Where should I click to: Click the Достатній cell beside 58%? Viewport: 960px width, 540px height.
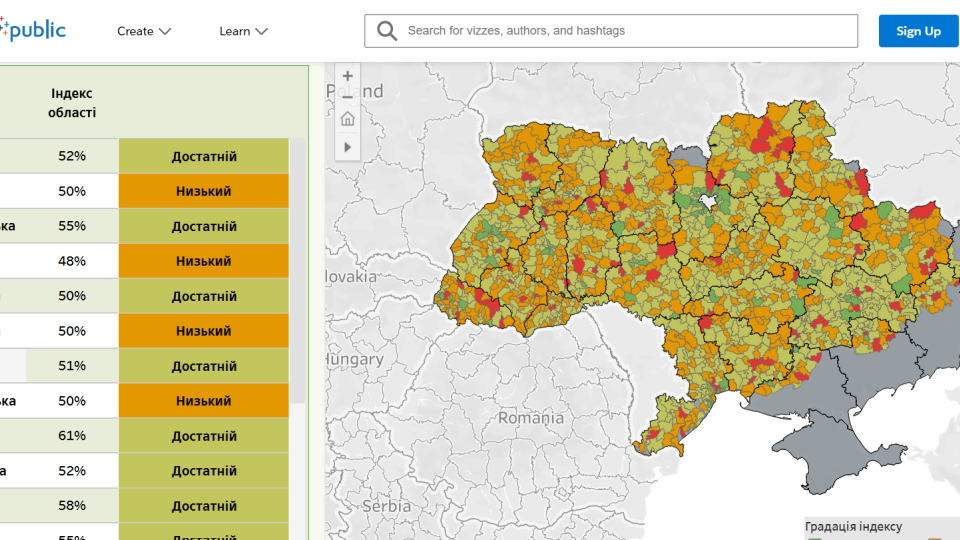click(x=203, y=506)
